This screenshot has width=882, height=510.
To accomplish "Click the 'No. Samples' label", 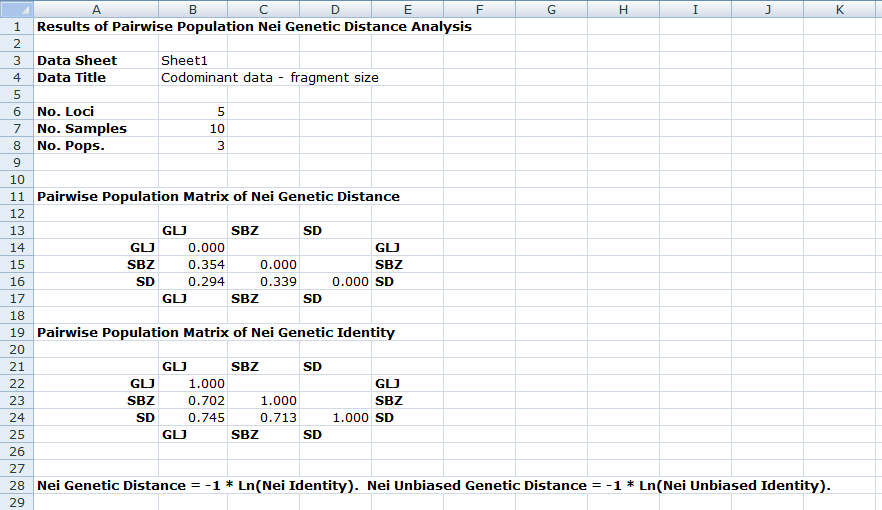I will 82,128.
